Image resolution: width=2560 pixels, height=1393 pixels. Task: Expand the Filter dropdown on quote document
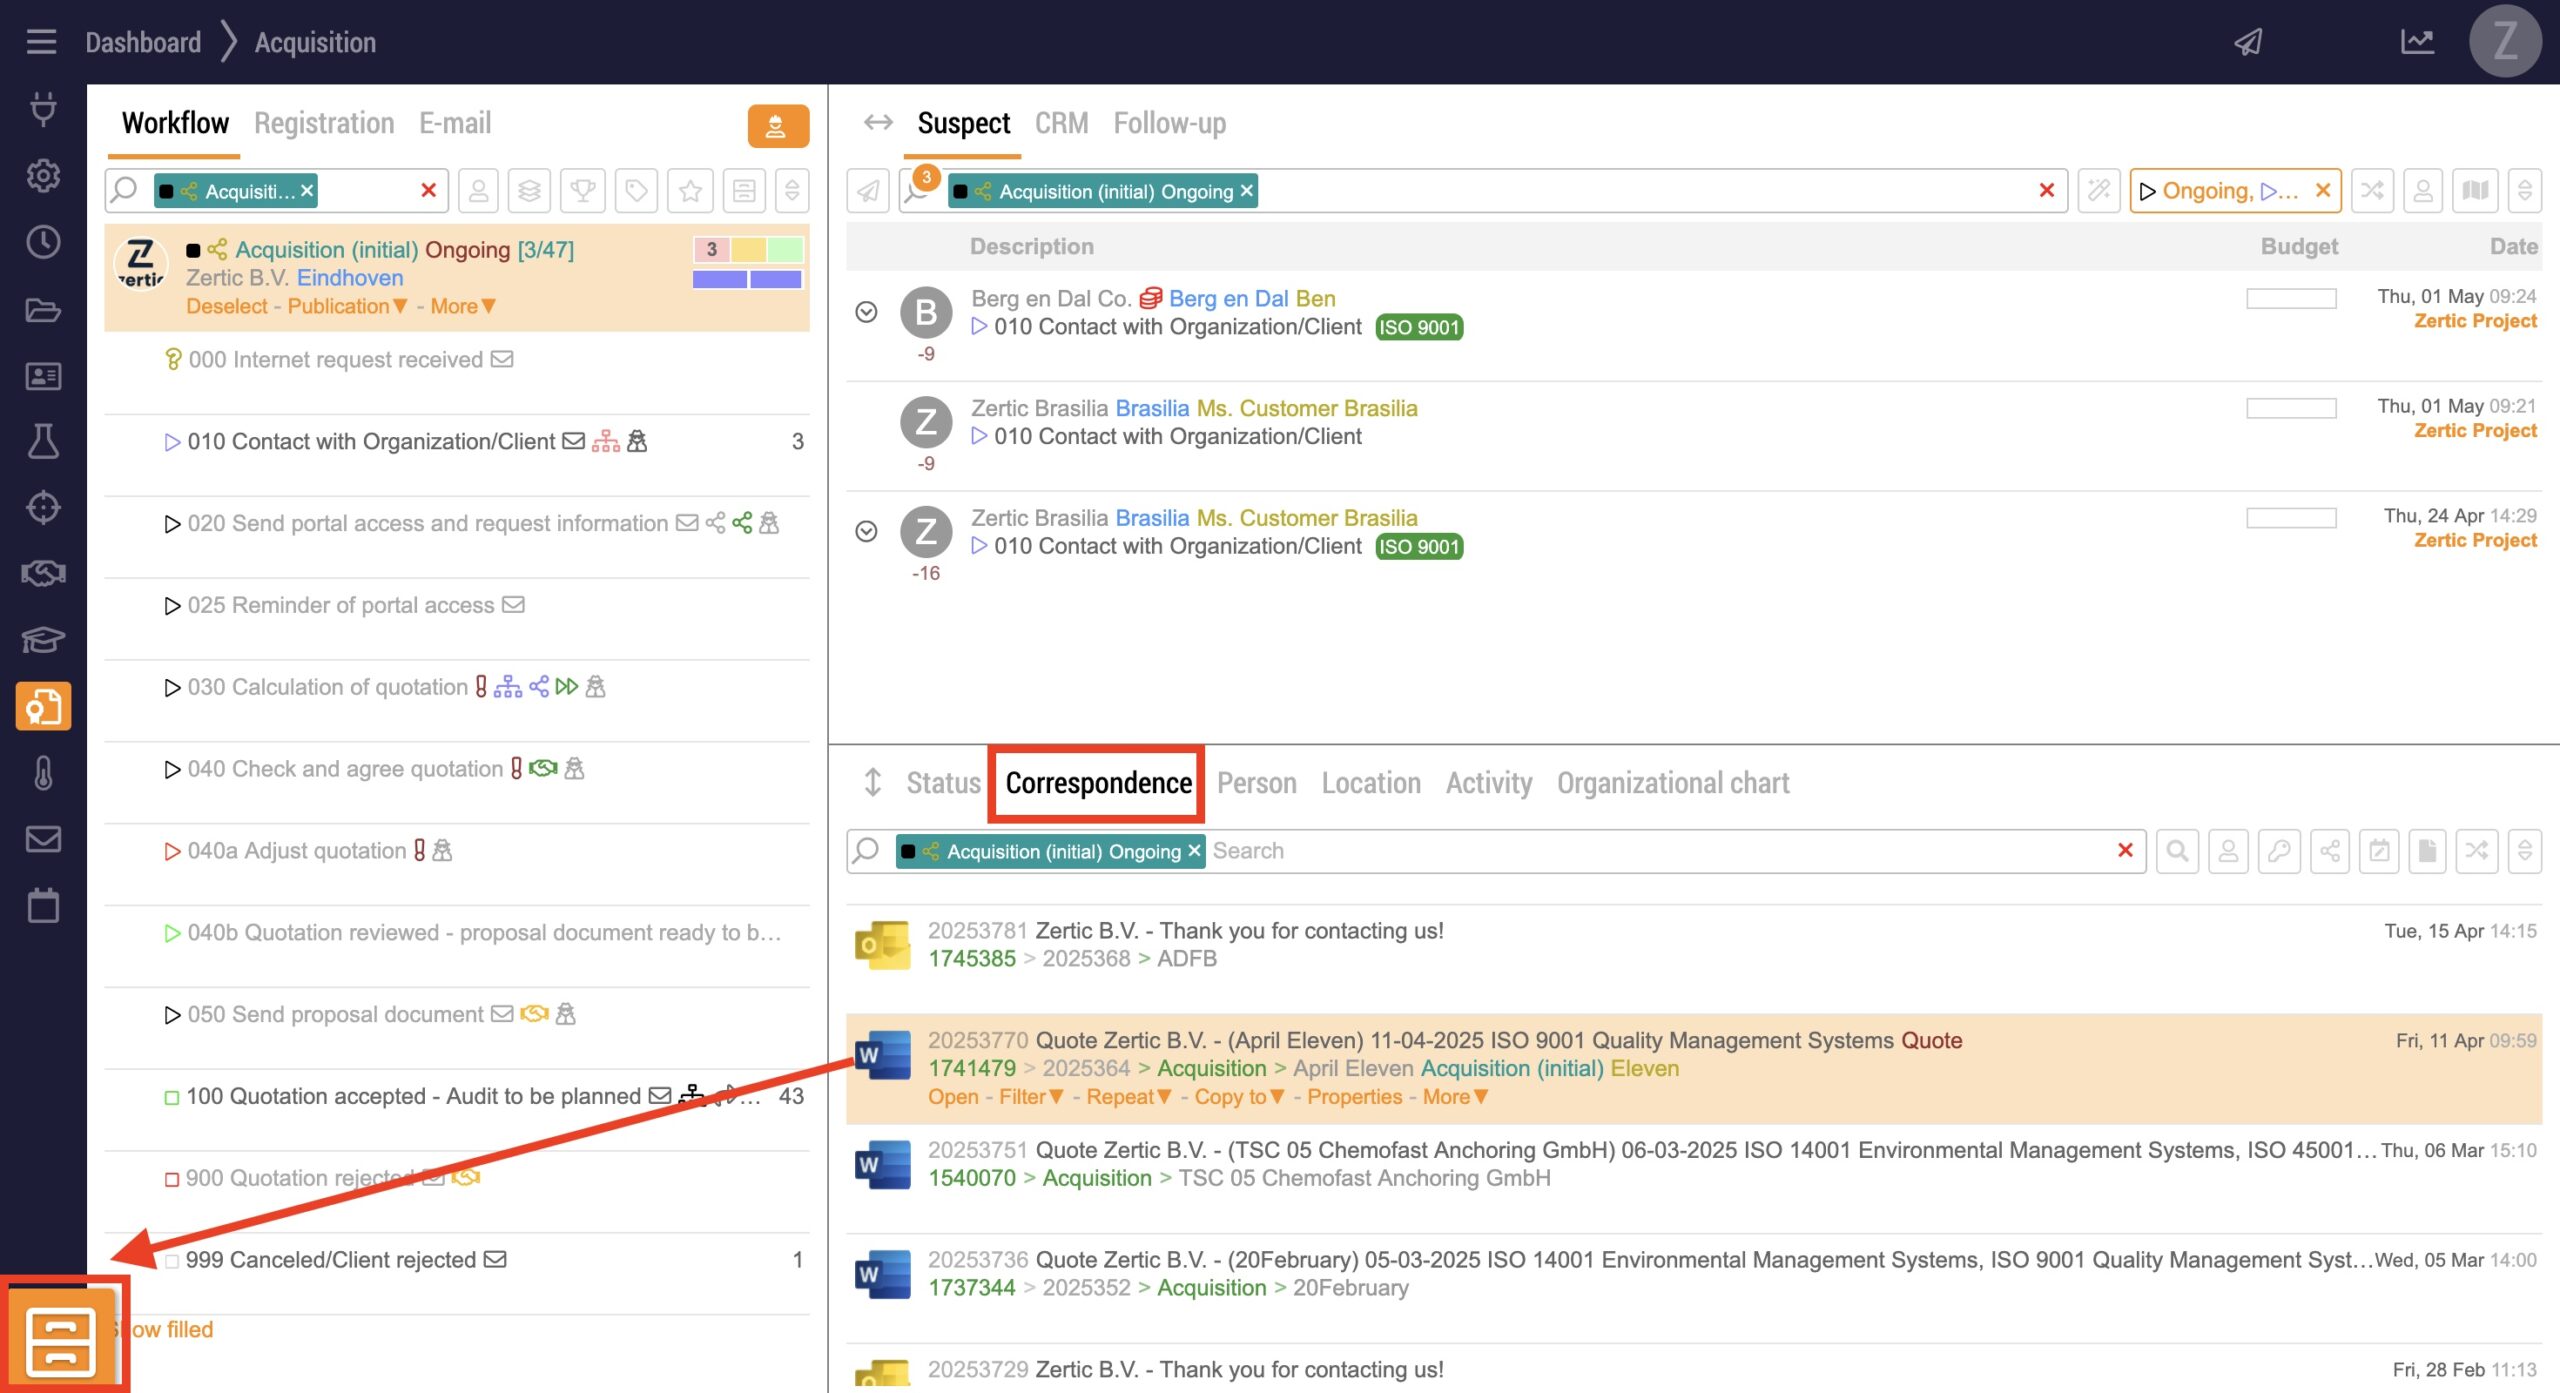tap(1031, 1097)
